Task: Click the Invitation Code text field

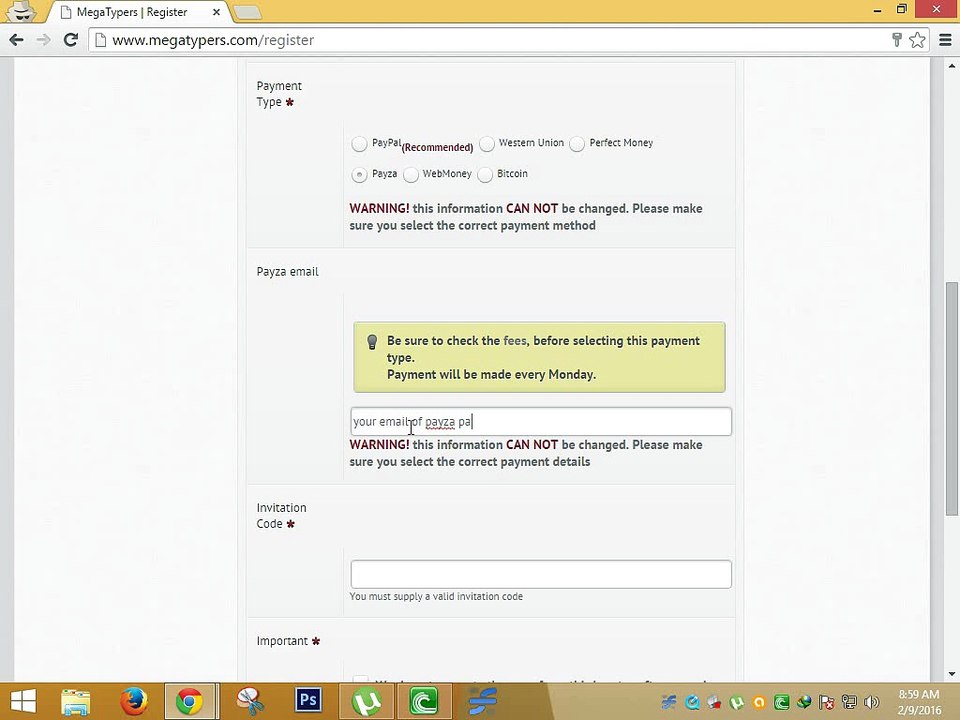Action: (541, 574)
